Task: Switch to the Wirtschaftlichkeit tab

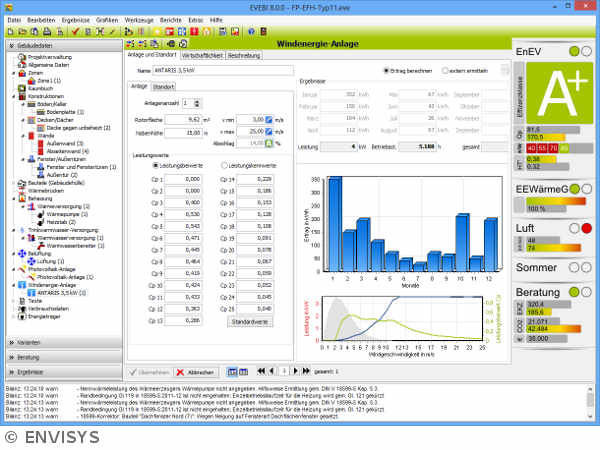Action: (202, 55)
